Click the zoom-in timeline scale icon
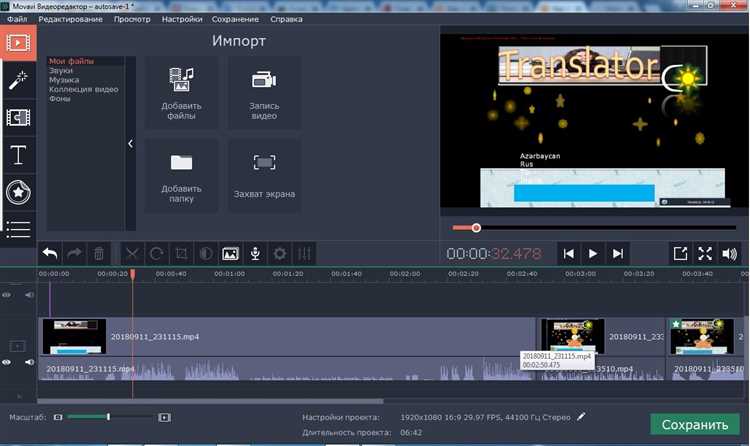Viewport: 750px width, 446px height. click(x=164, y=417)
